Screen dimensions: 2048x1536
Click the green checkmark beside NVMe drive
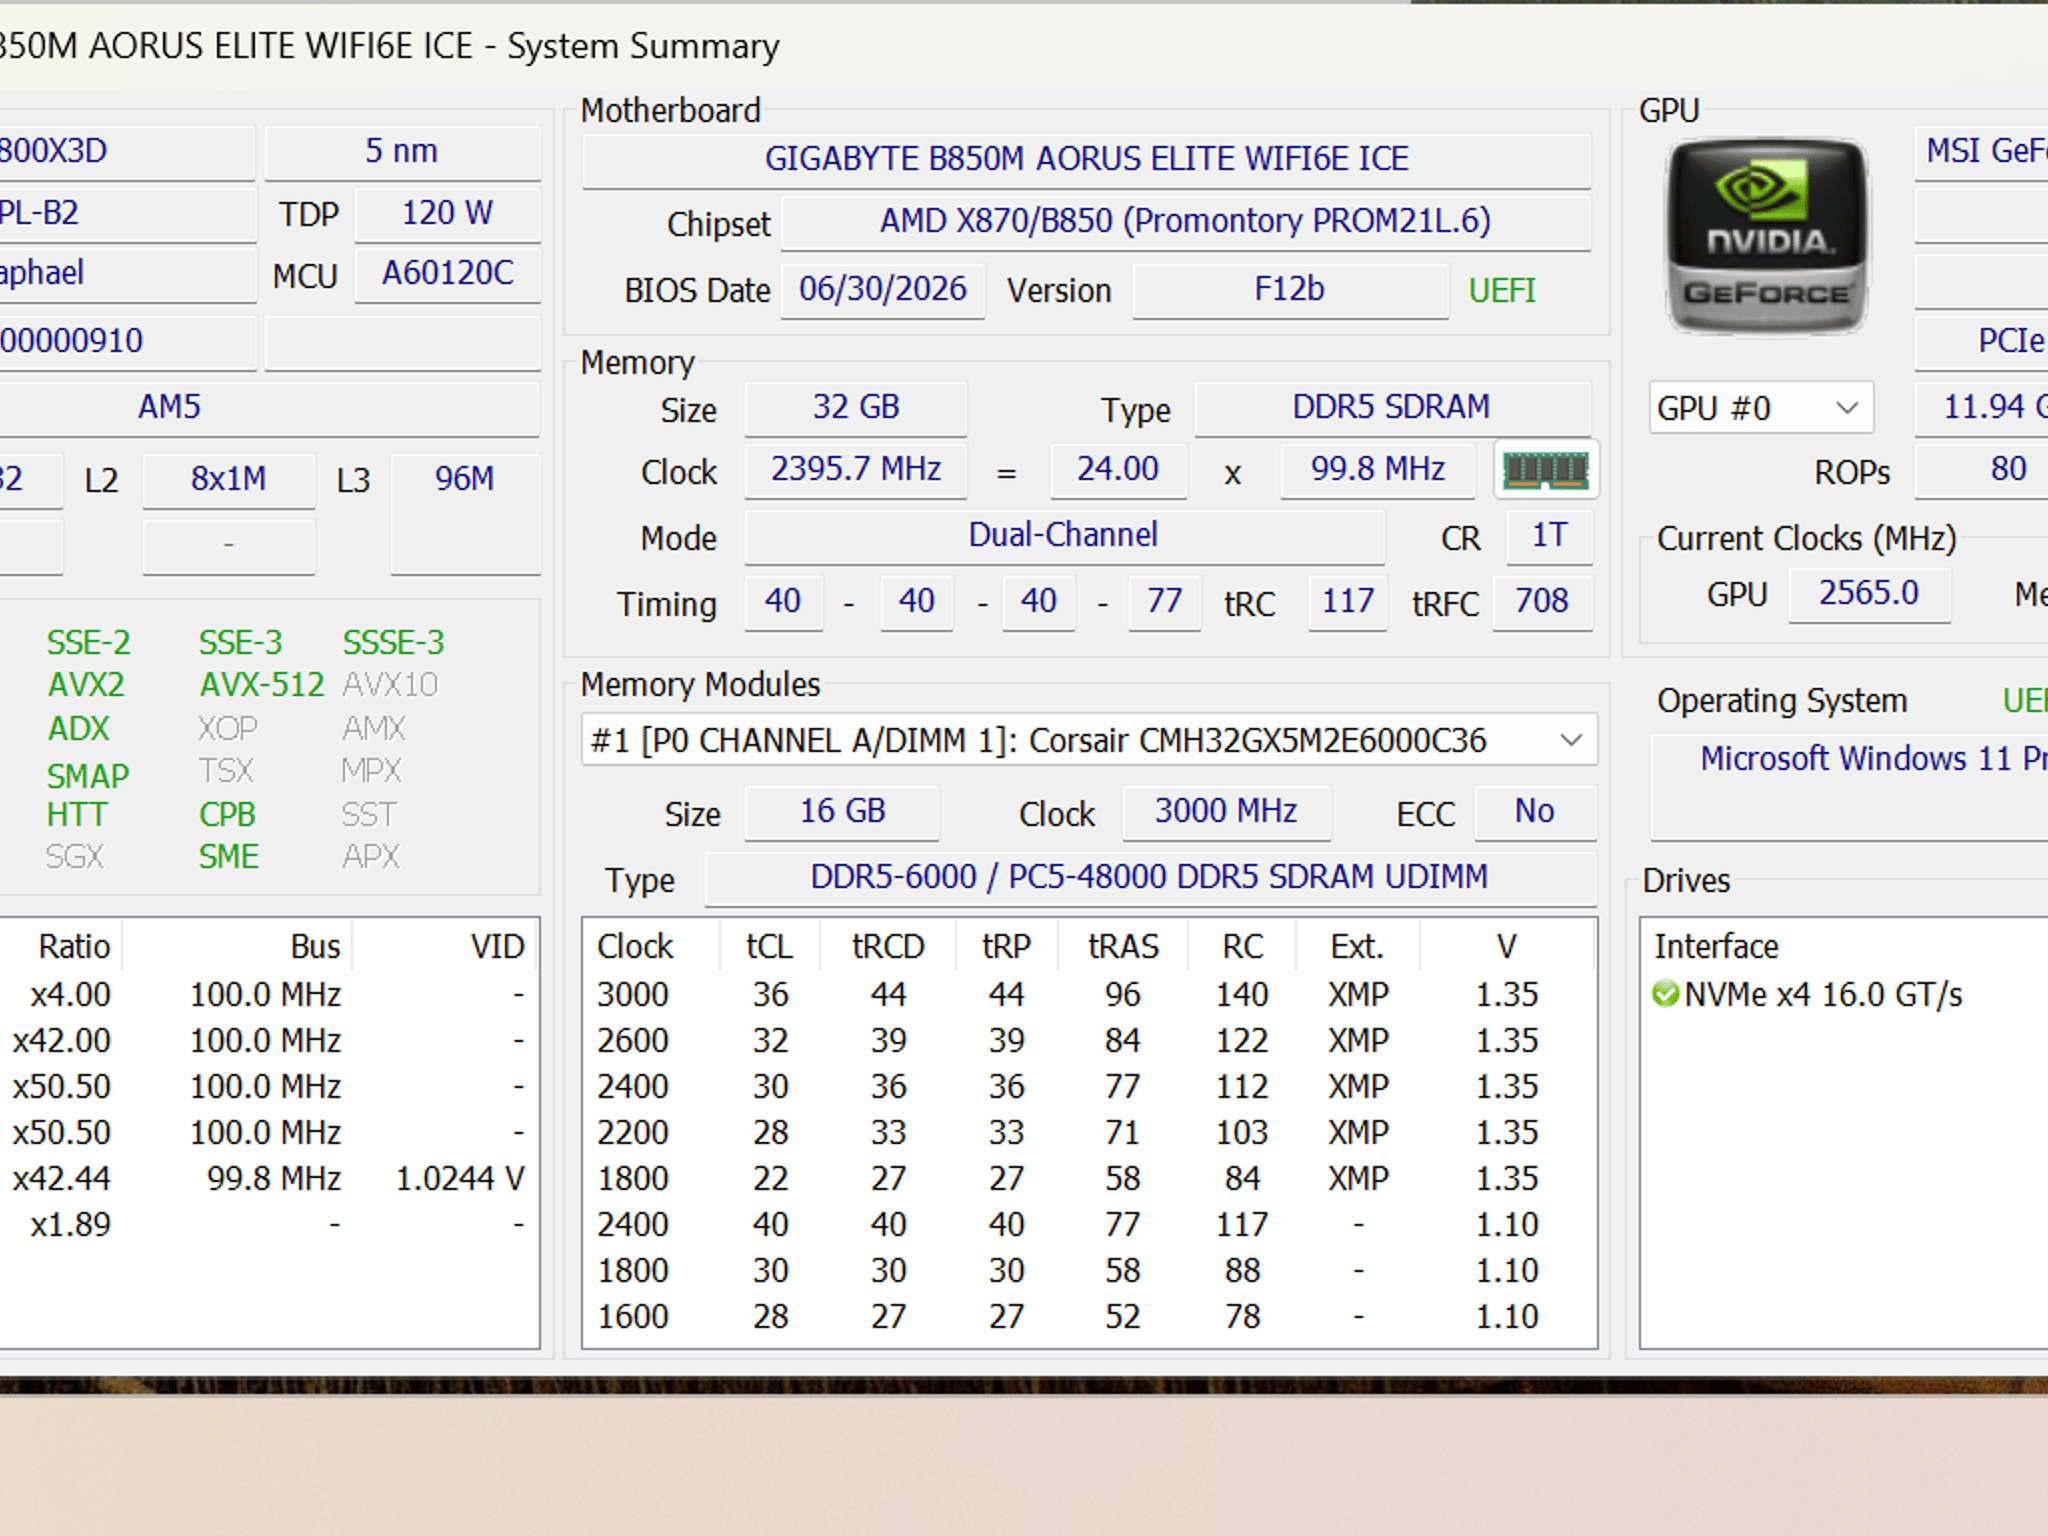click(1665, 994)
